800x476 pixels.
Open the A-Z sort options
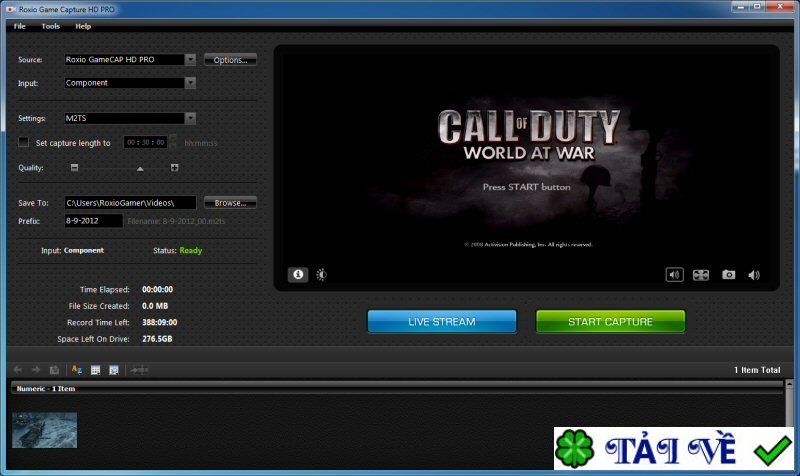[x=77, y=369]
